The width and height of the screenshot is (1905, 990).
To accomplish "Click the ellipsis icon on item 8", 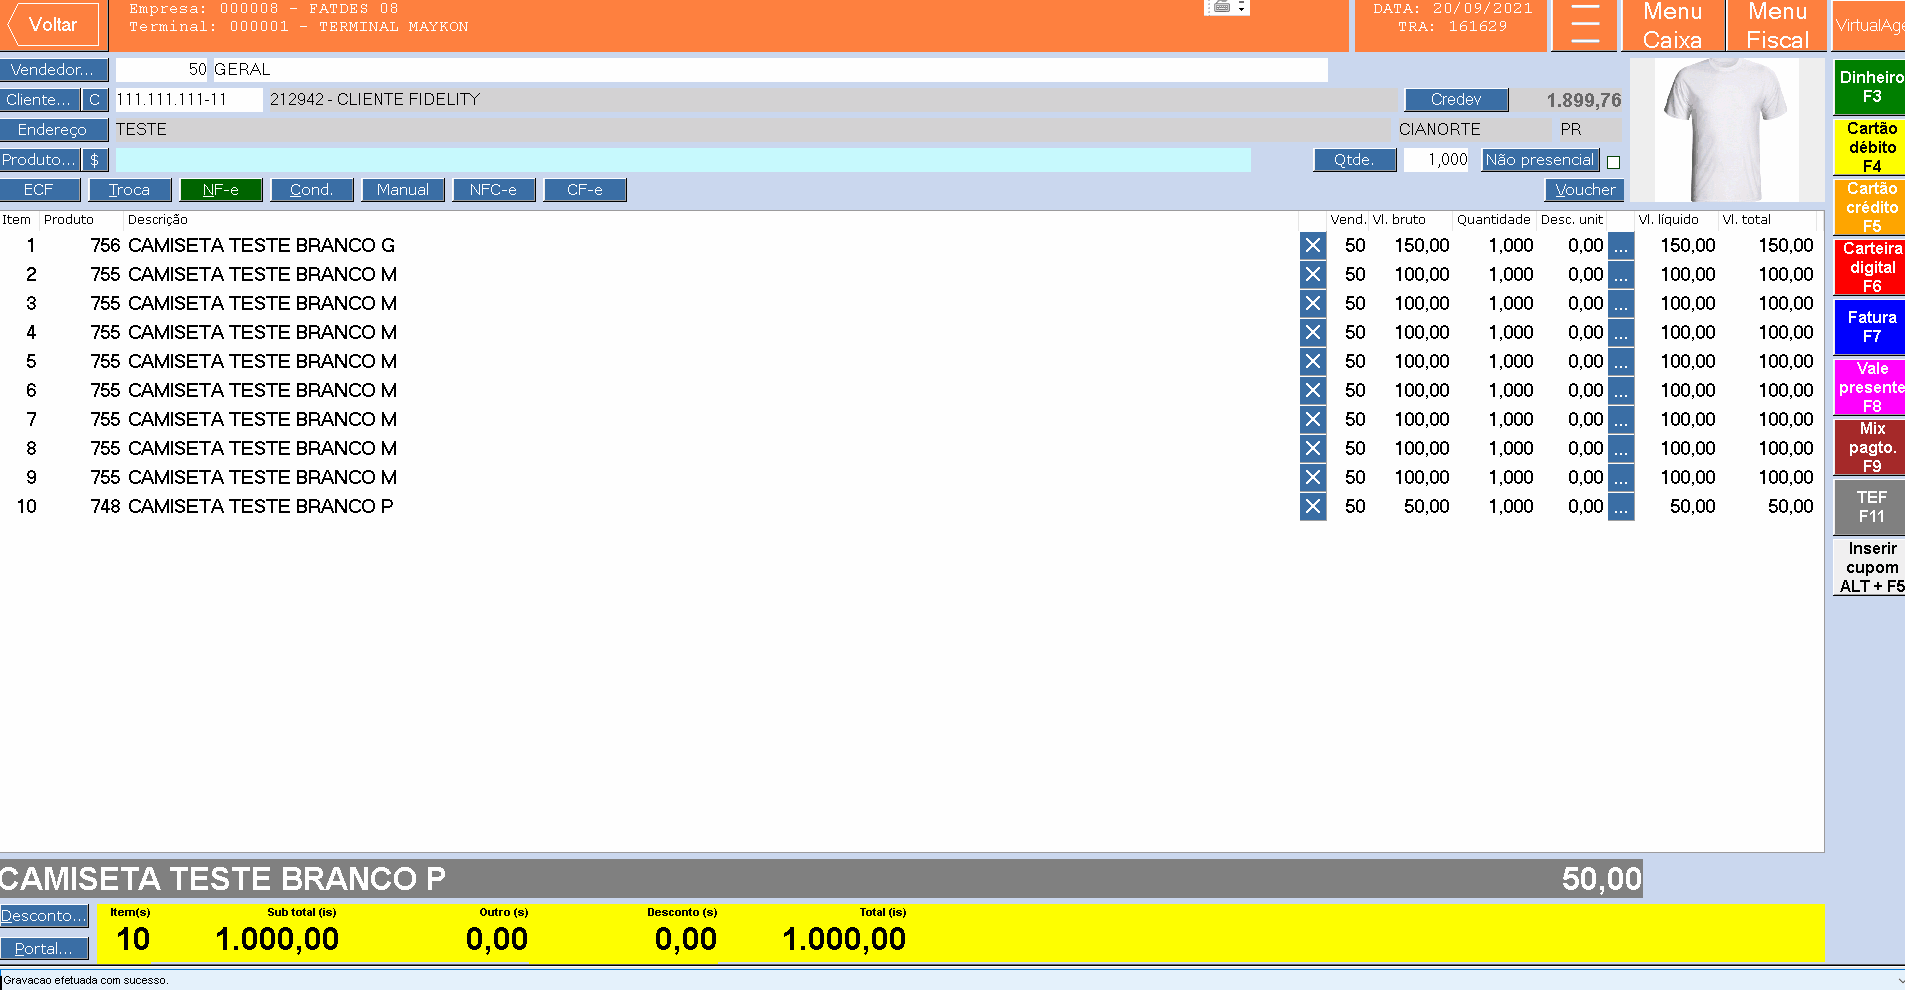I will [1621, 449].
